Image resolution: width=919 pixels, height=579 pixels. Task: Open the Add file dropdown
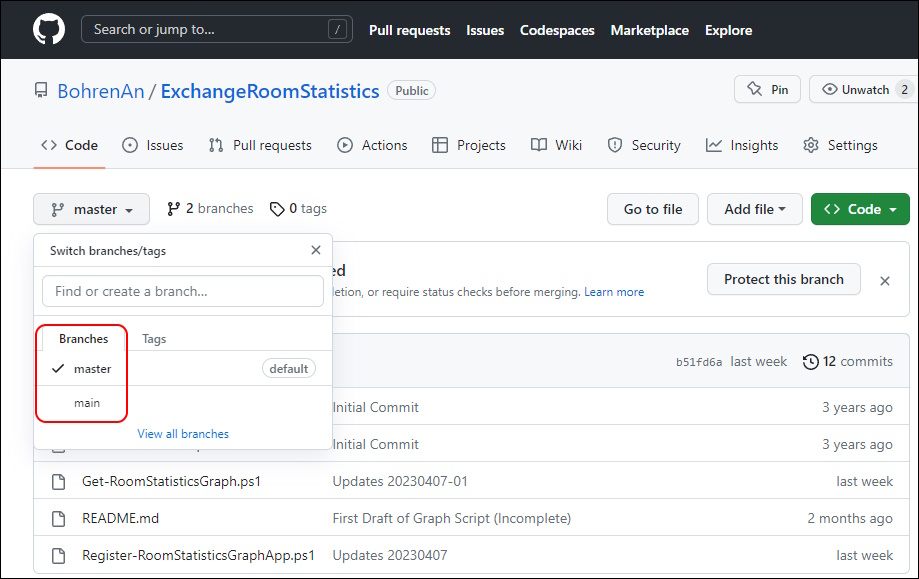pos(754,209)
